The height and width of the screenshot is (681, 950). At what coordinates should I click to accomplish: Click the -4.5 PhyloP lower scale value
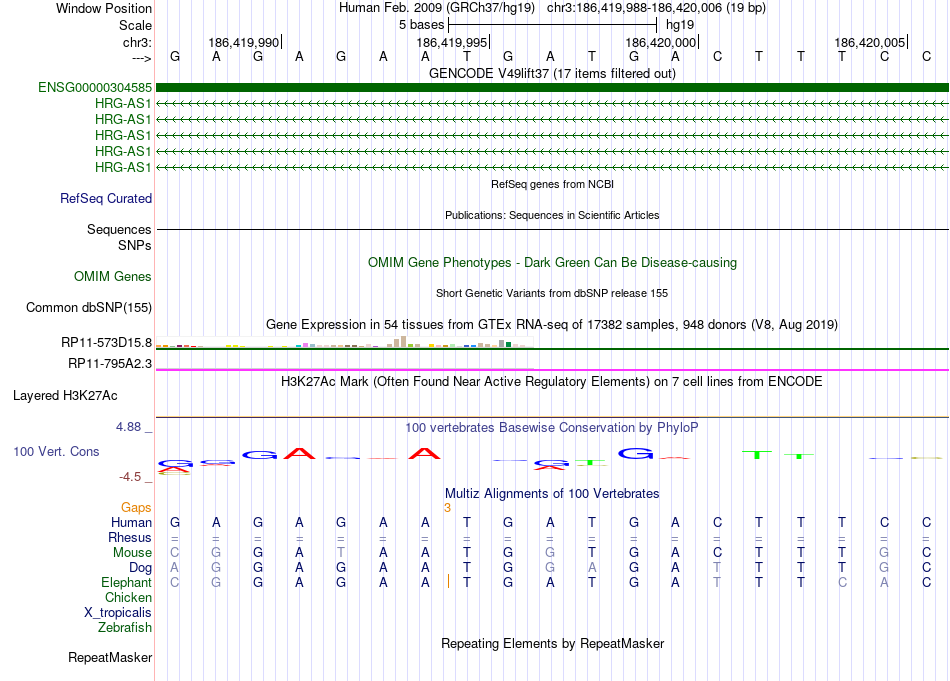tap(130, 477)
